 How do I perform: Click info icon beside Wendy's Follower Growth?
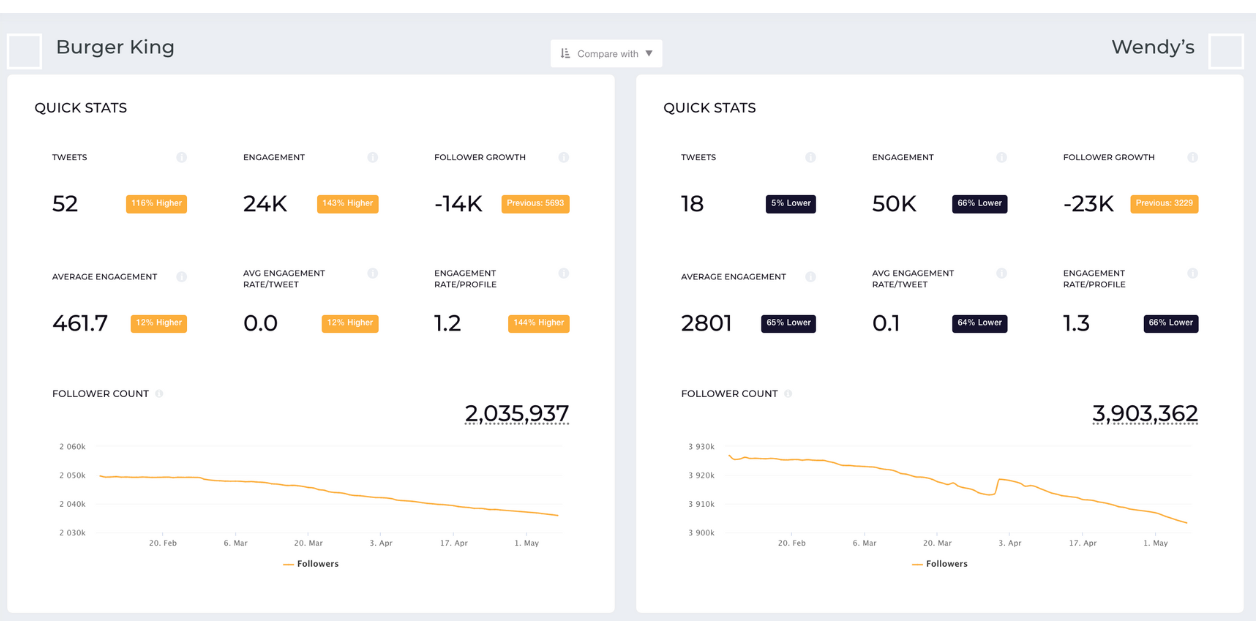click(x=1193, y=158)
